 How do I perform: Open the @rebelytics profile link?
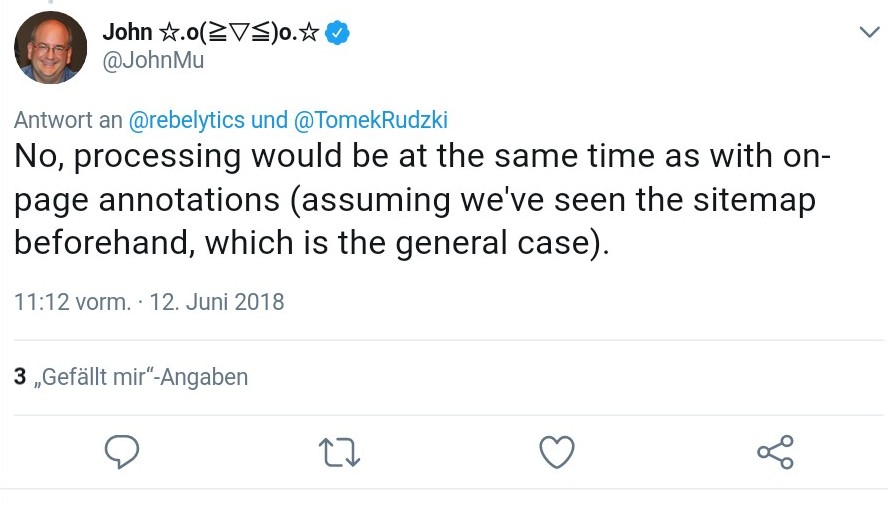[x=186, y=120]
